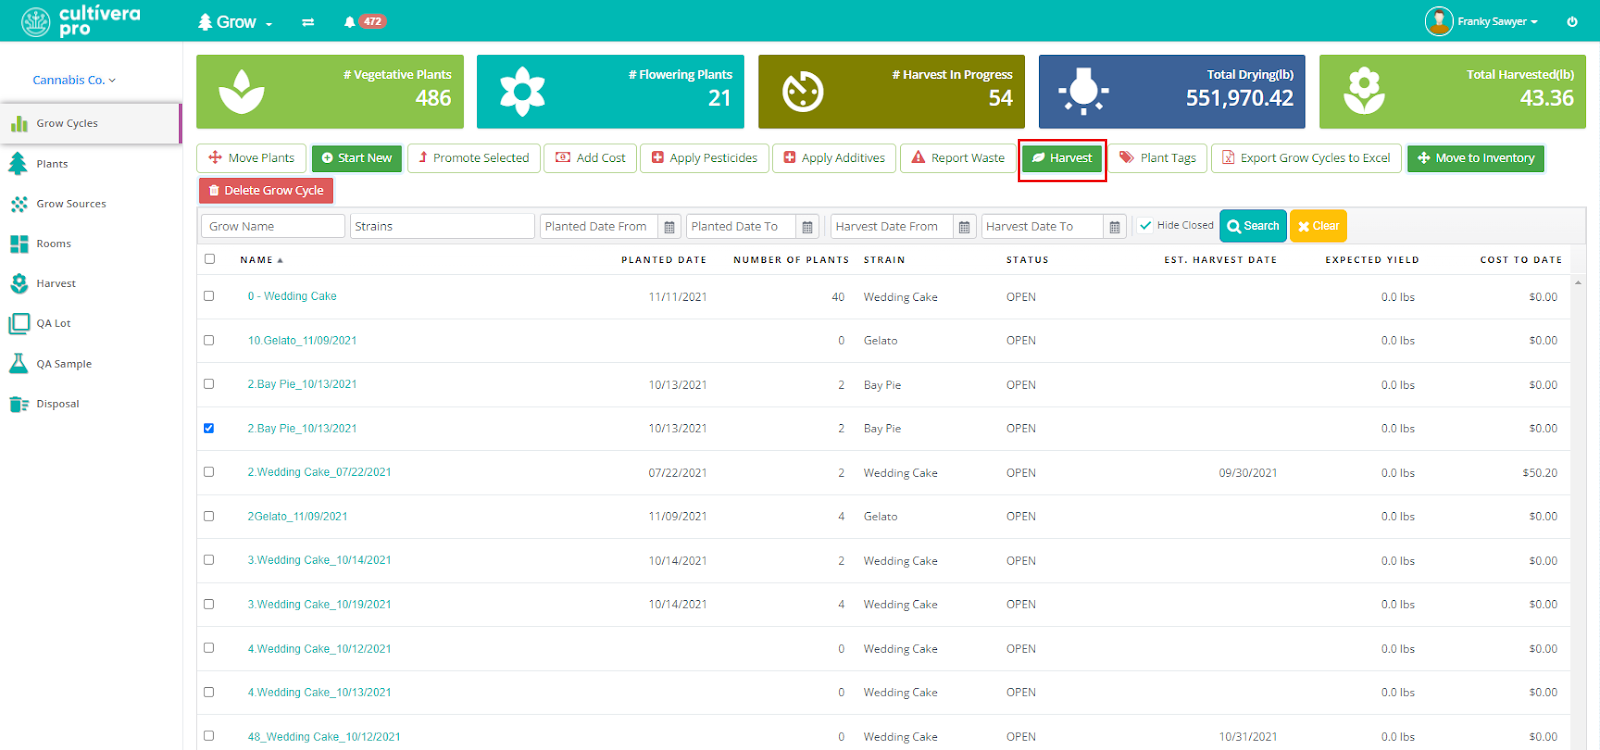This screenshot has width=1600, height=750.
Task: Click the switch arrows icon in header
Action: (308, 22)
